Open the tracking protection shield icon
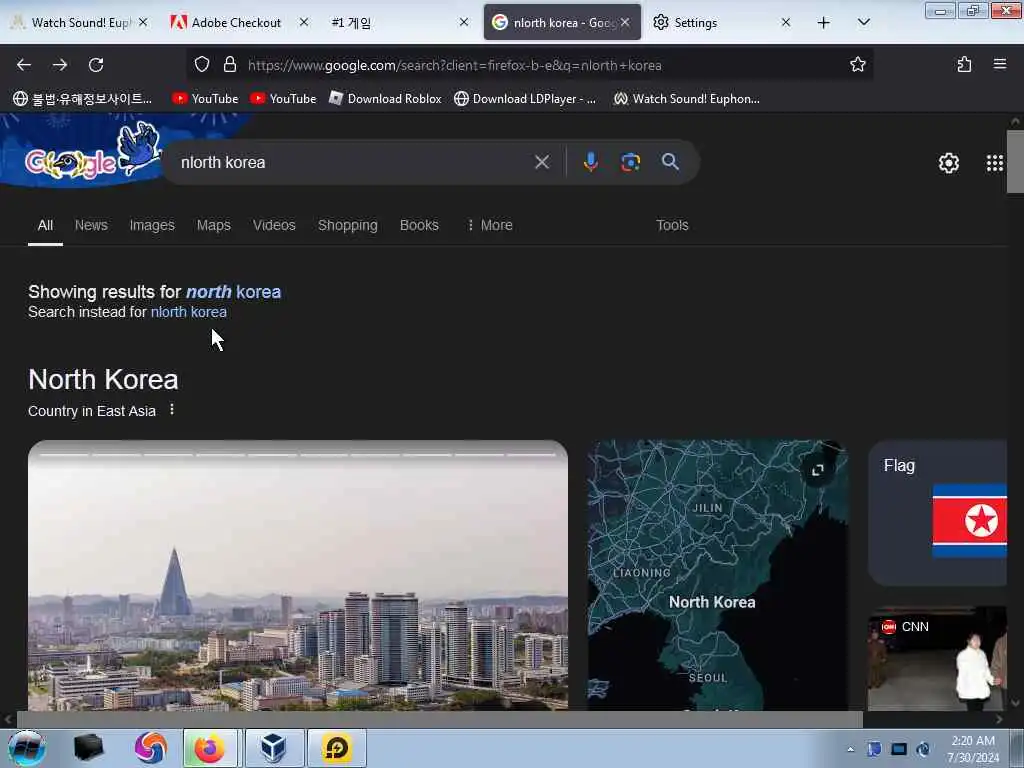Viewport: 1024px width, 768px height. click(202, 65)
